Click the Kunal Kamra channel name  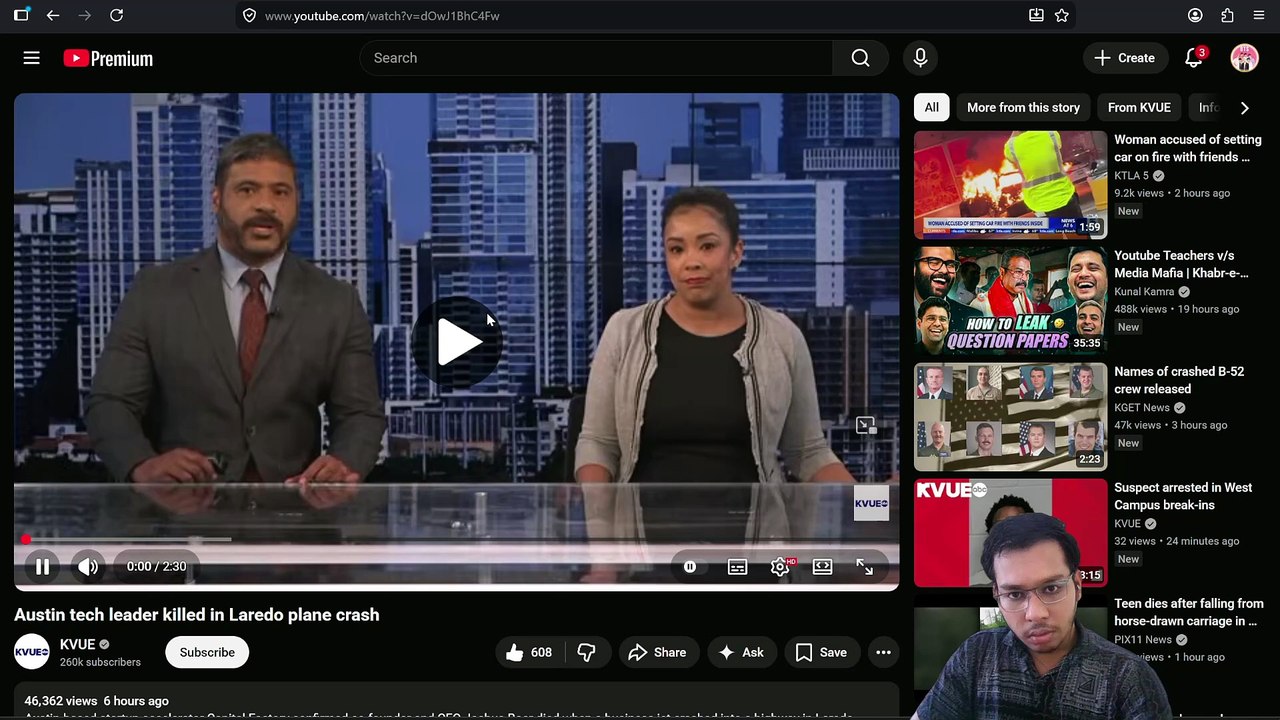[x=1144, y=292]
